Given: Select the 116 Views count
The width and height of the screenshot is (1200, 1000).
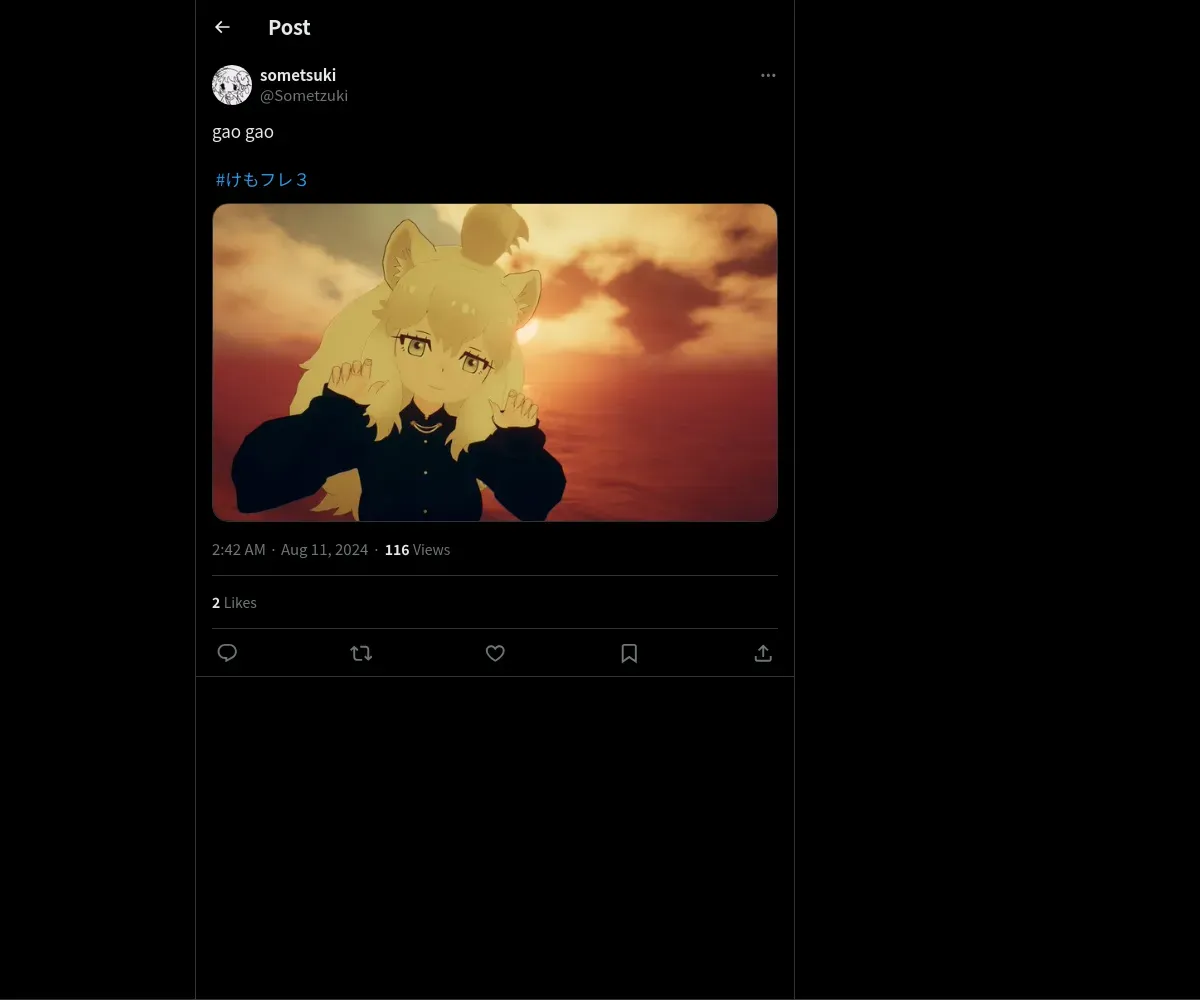Looking at the screenshot, I should tap(417, 550).
